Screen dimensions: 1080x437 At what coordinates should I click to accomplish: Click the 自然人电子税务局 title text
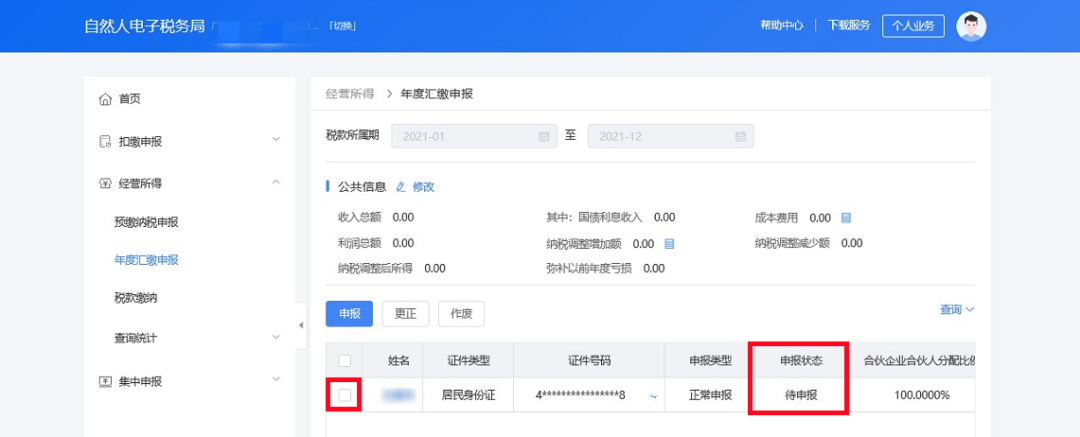coord(145,26)
